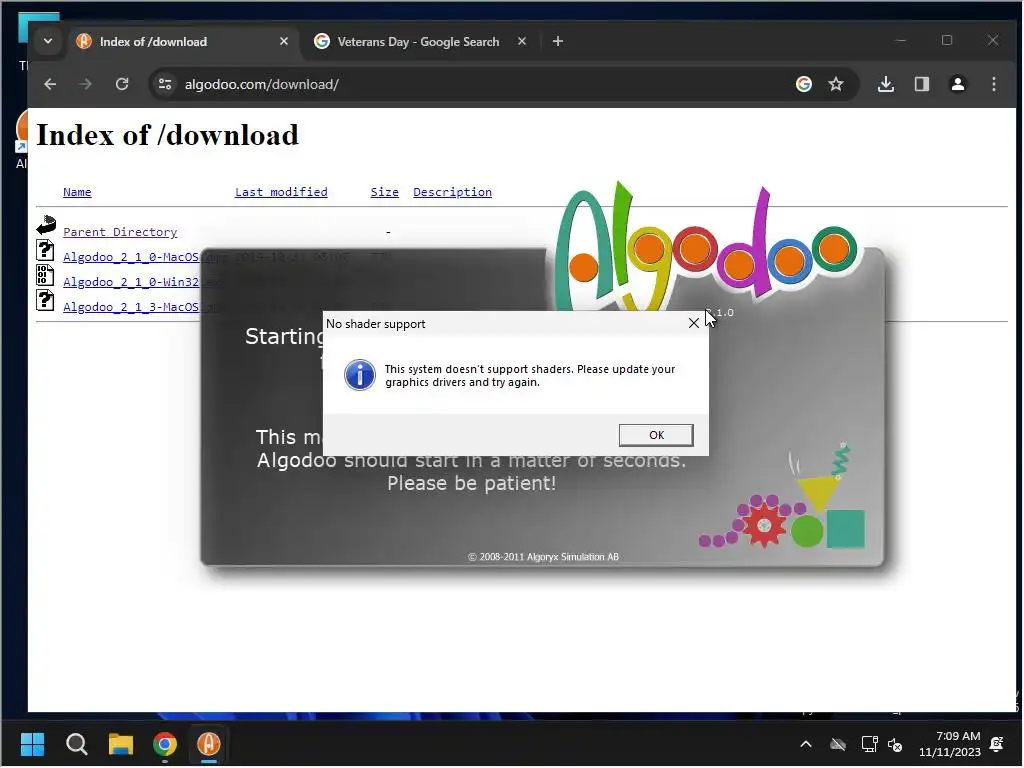
Task: Close the No shader support dialog
Action: [x=694, y=323]
